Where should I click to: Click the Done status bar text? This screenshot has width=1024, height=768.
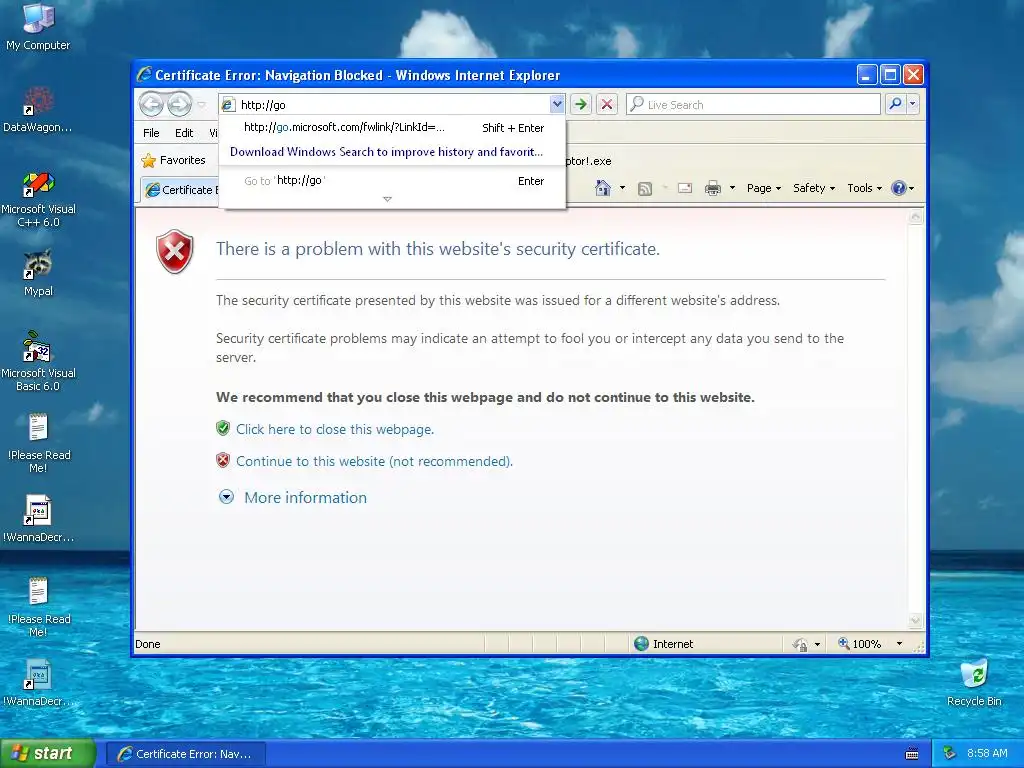click(x=148, y=644)
